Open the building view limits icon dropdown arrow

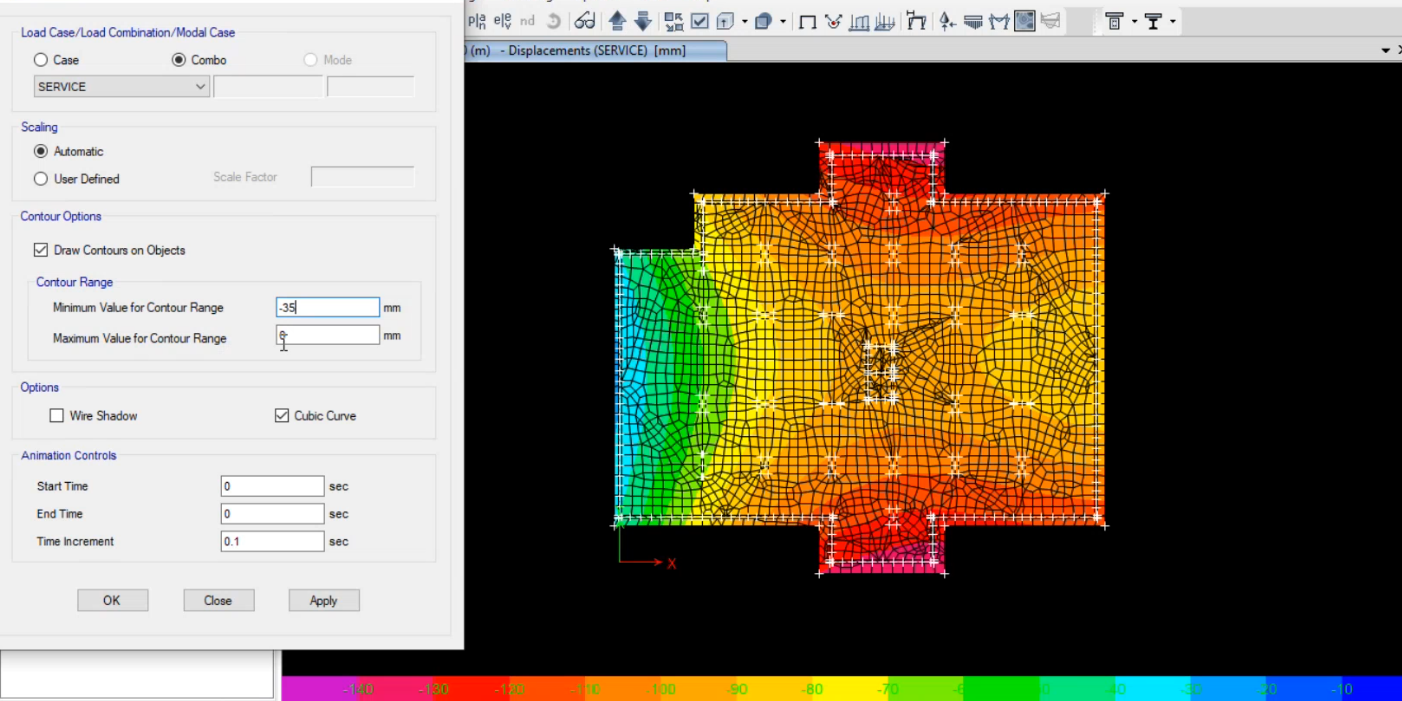point(744,21)
